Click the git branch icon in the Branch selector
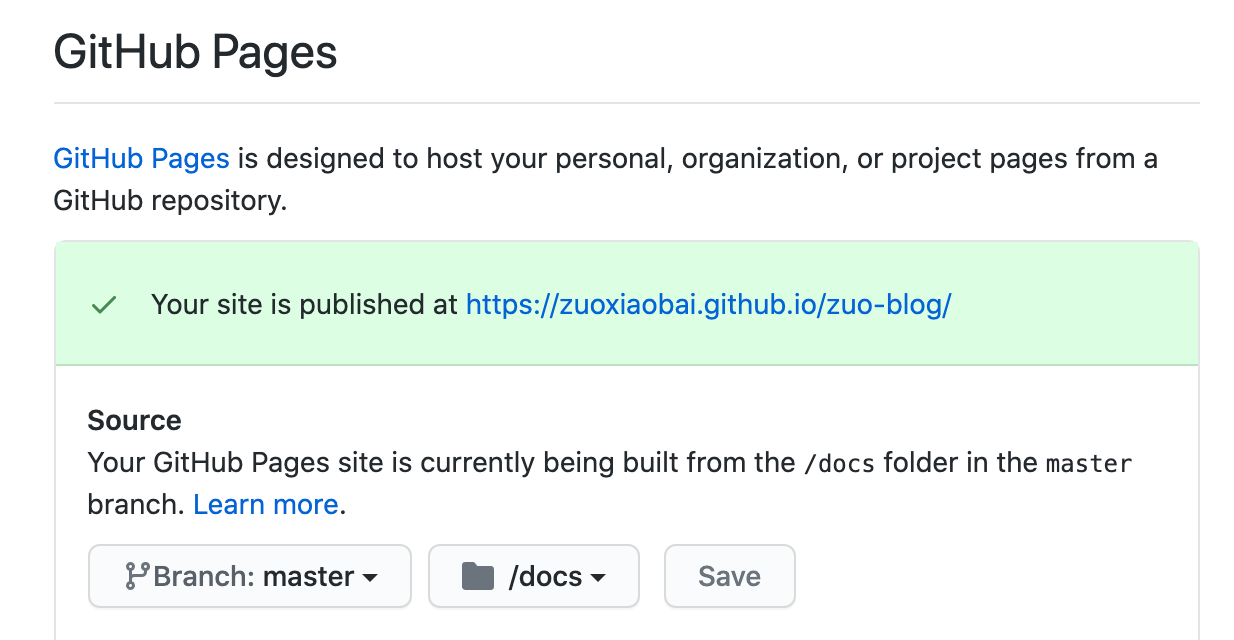 tap(140, 576)
